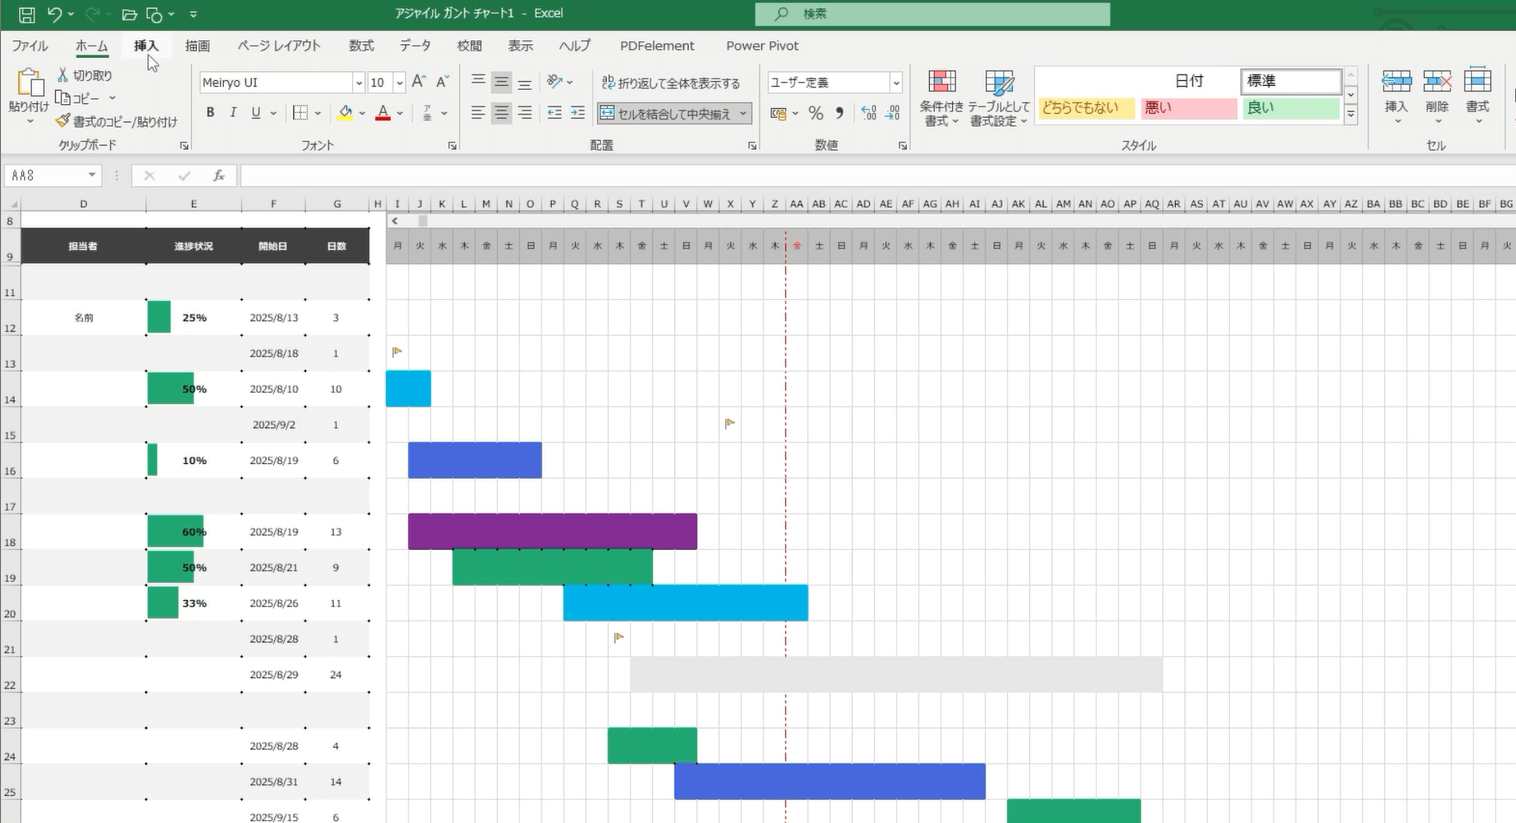Expand the number format dropdown (ユーザー定義)
The image size is (1516, 823).
(895, 83)
